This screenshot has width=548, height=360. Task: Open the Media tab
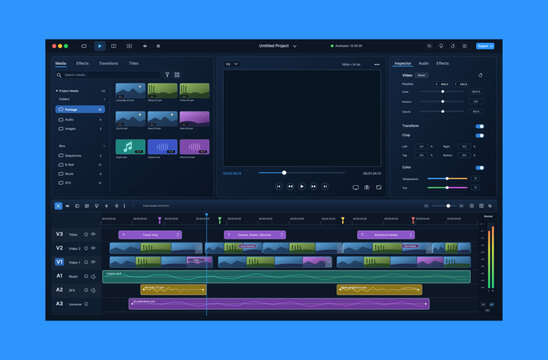point(60,63)
